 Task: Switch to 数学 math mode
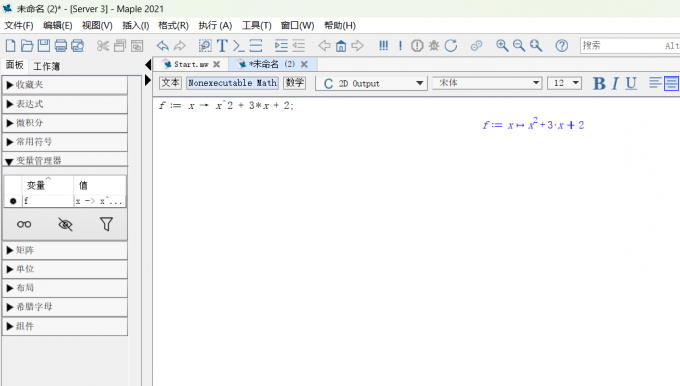[x=294, y=83]
